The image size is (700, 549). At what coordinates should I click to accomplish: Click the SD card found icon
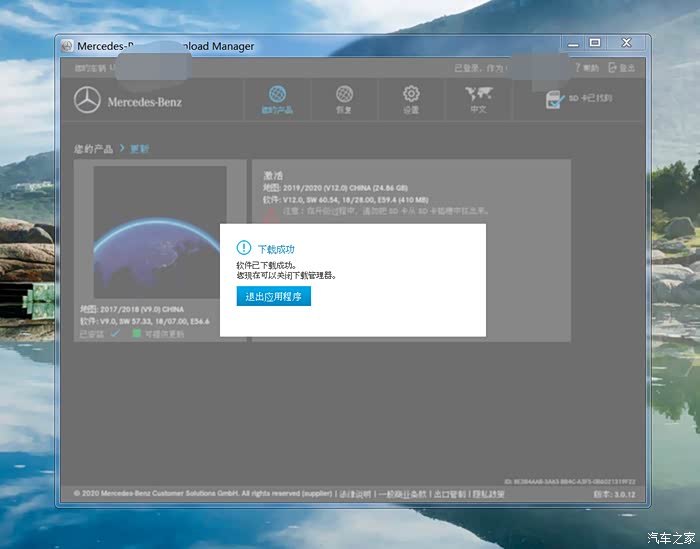pyautogui.click(x=578, y=98)
